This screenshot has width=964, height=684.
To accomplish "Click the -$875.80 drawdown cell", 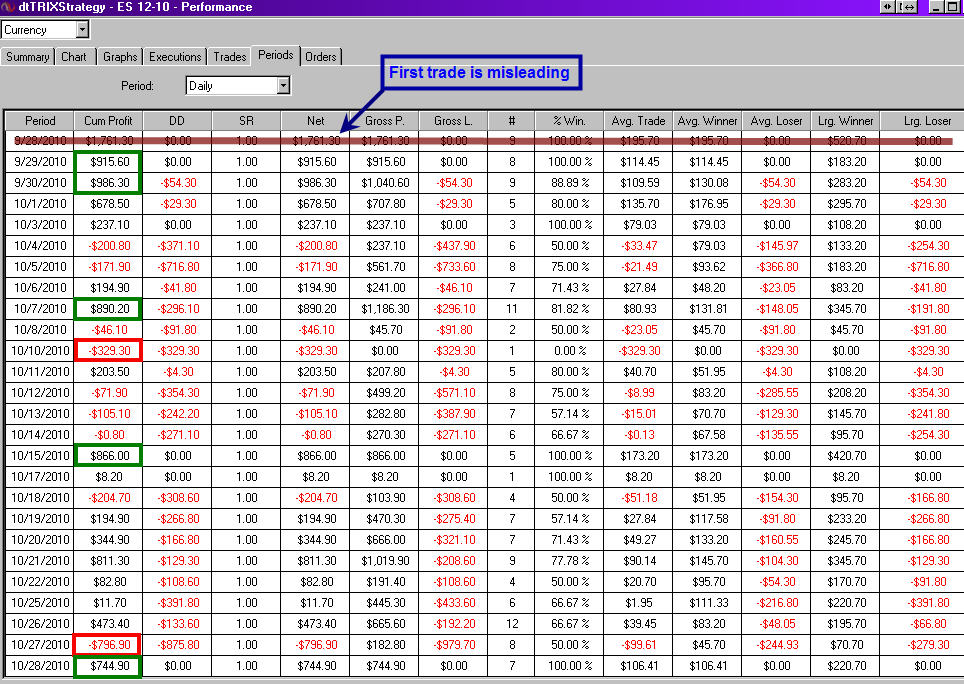I will point(177,644).
